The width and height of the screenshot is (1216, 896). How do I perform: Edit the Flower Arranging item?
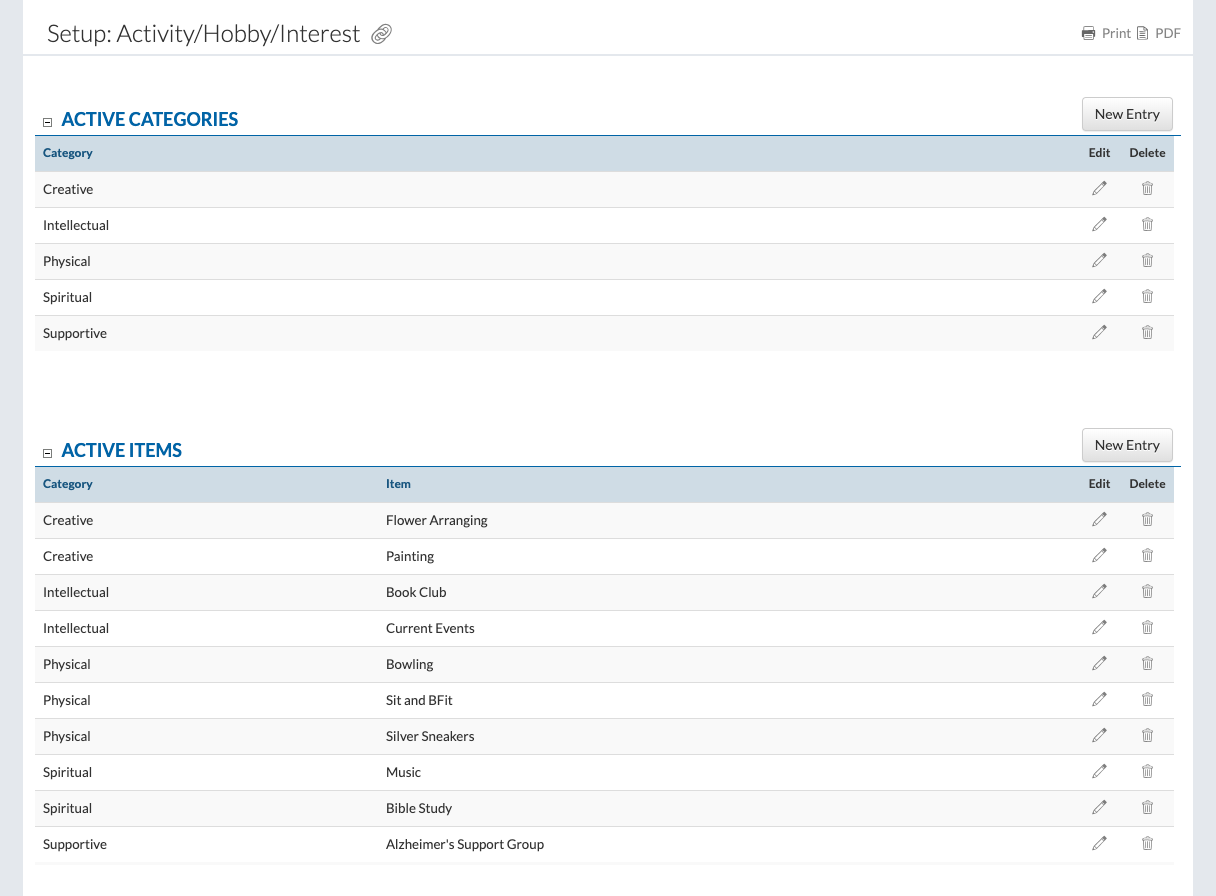point(1099,520)
